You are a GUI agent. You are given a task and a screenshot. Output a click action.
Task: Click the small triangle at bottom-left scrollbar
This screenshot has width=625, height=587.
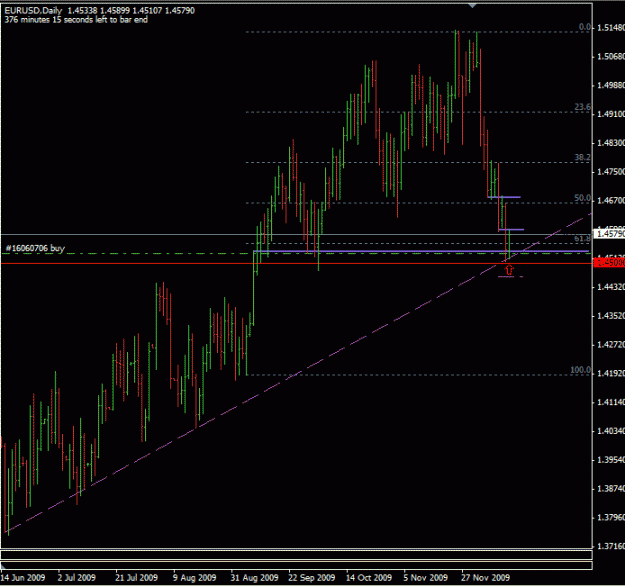[3, 566]
